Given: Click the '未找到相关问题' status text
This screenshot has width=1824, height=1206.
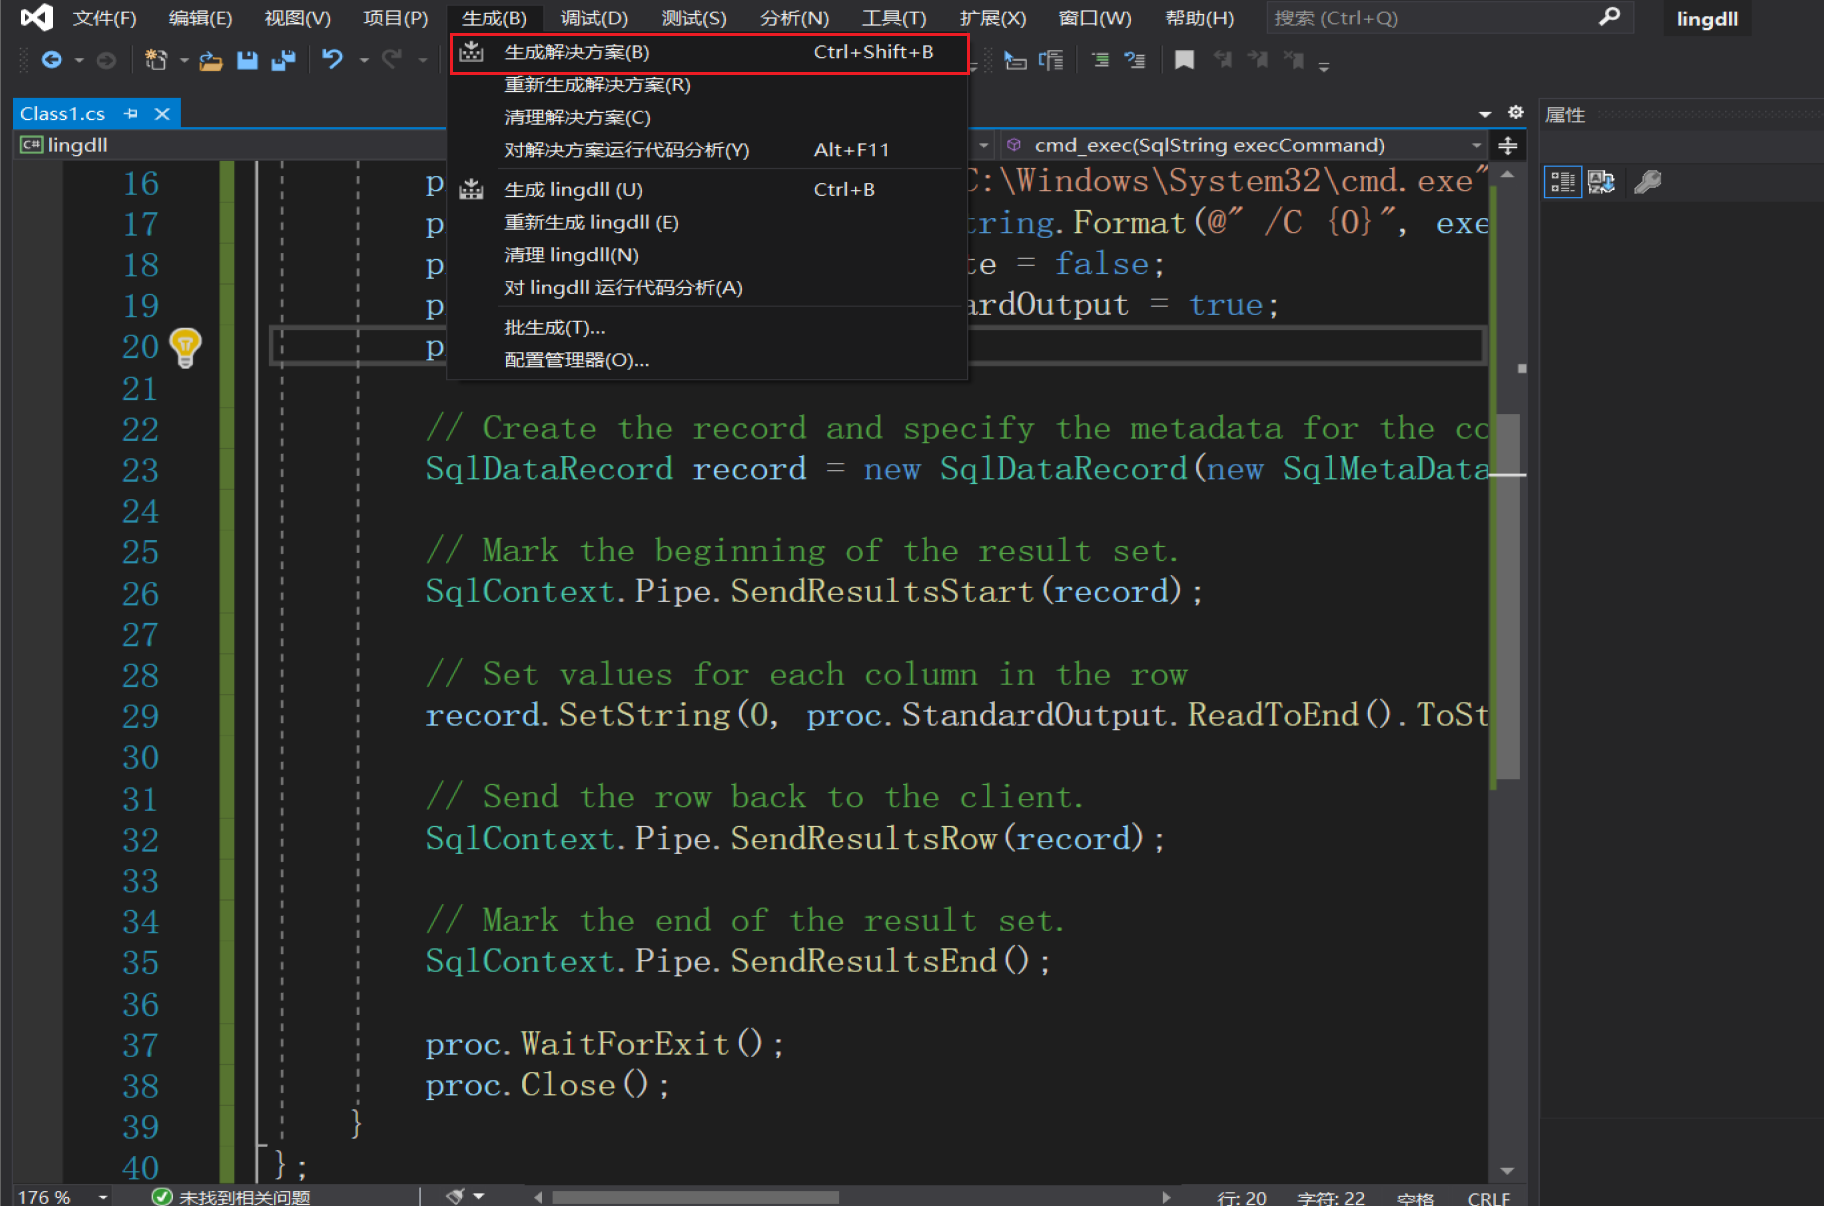Looking at the screenshot, I should tap(245, 1197).
